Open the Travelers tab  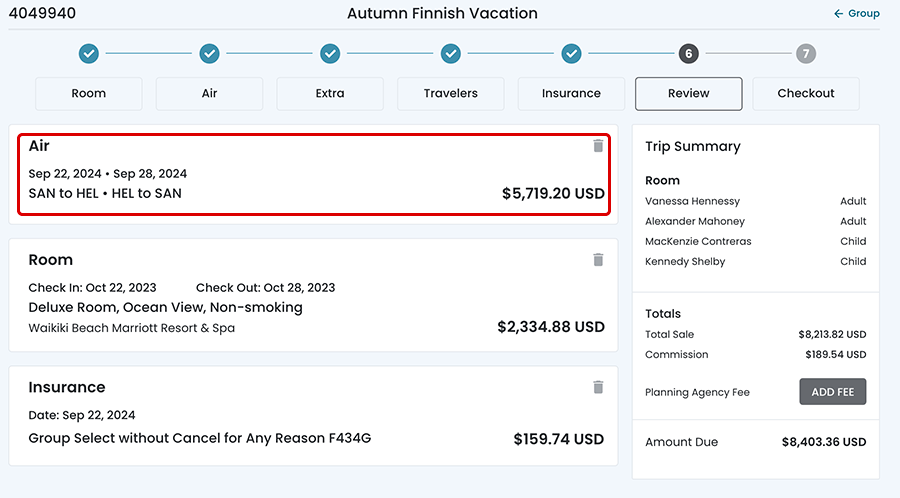point(451,93)
